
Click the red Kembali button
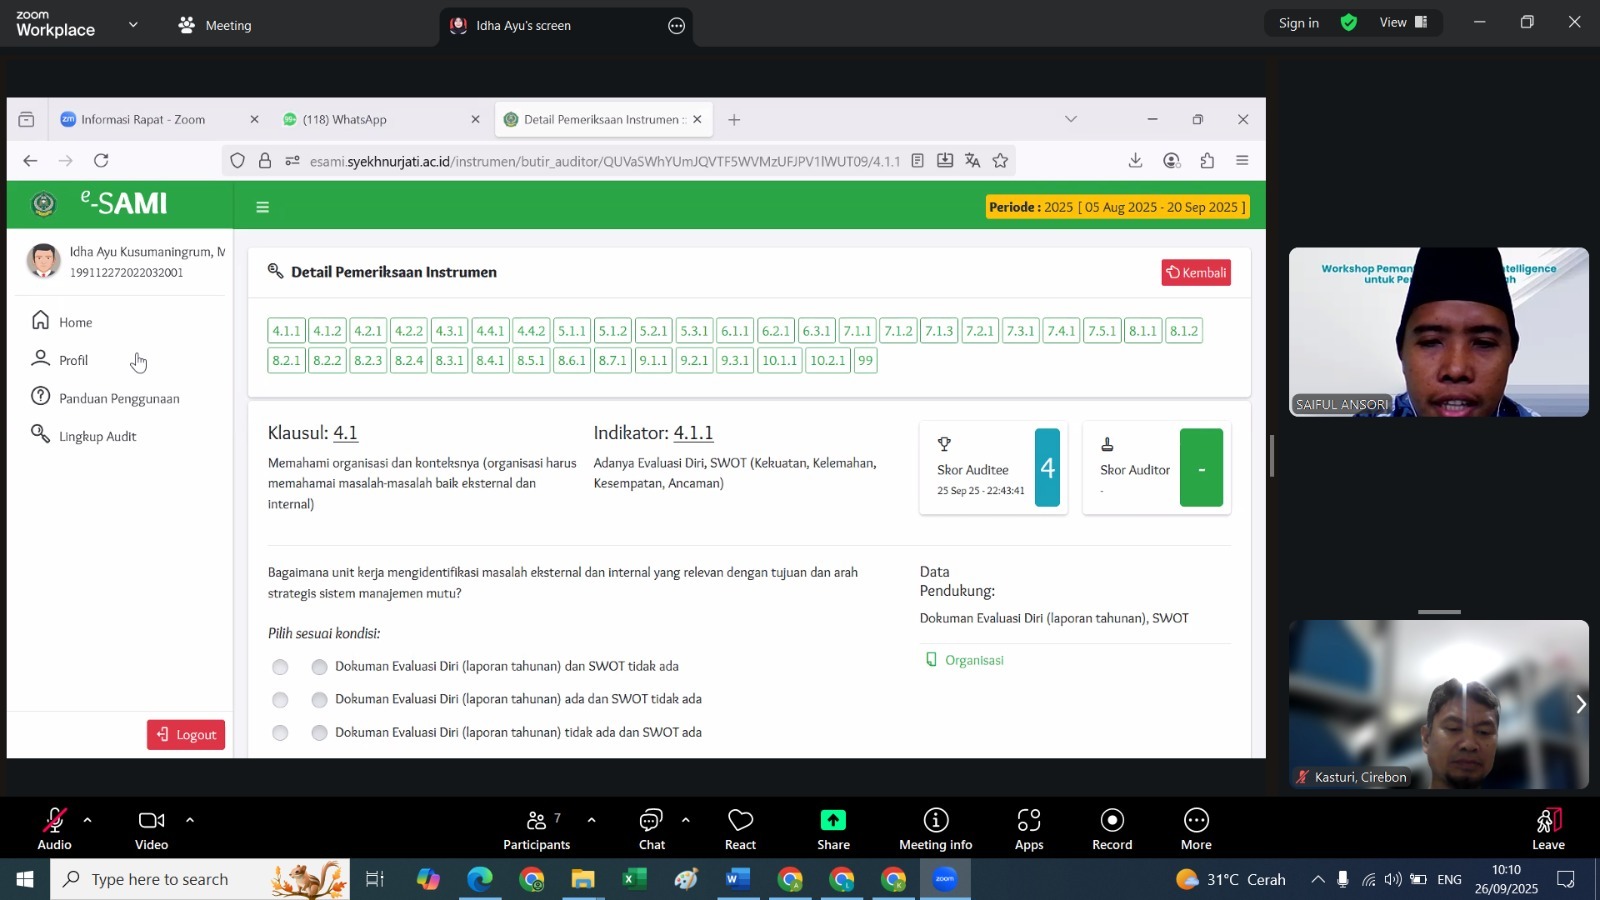pyautogui.click(x=1196, y=273)
